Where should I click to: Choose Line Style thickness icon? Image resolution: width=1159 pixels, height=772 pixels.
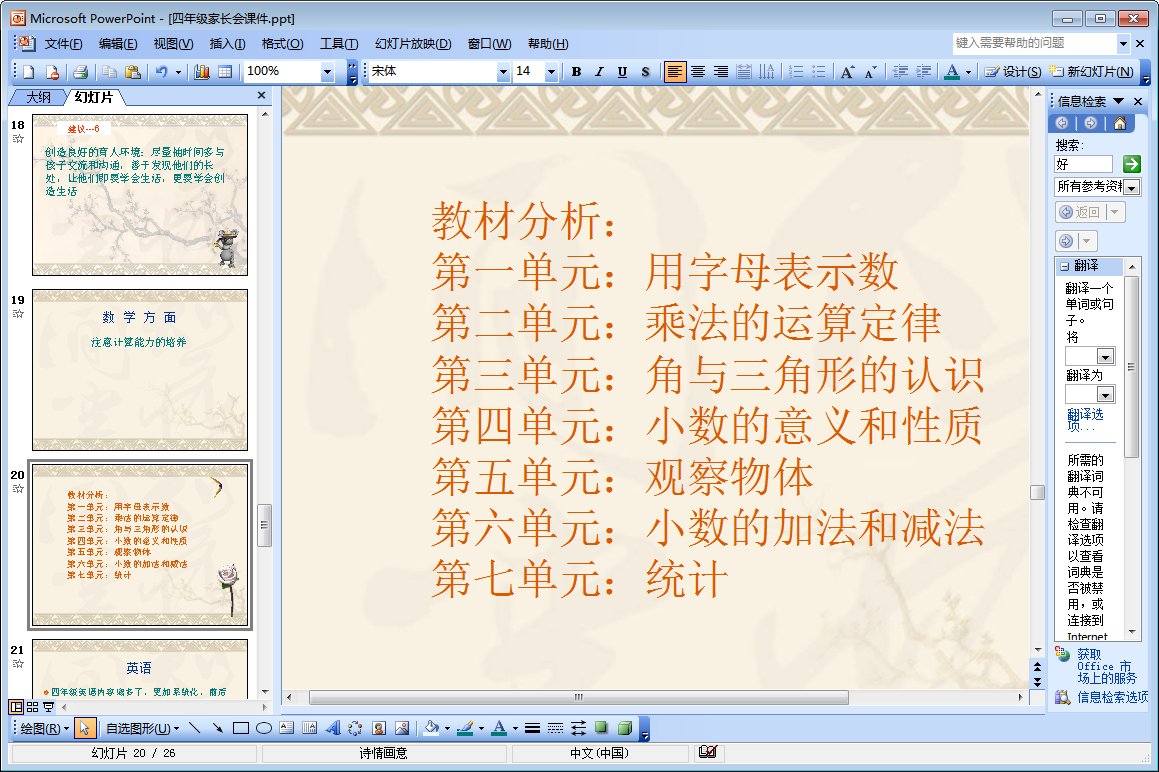pyautogui.click(x=532, y=728)
